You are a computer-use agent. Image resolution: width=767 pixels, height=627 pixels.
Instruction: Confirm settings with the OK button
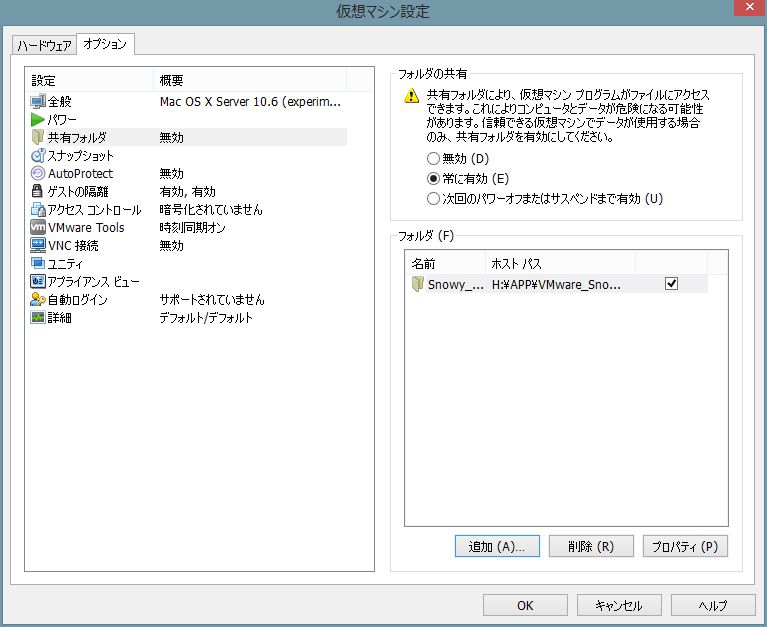coord(525,605)
